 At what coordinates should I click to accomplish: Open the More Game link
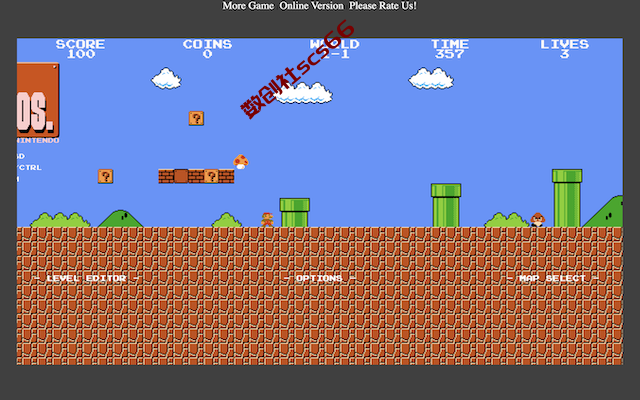(x=248, y=6)
